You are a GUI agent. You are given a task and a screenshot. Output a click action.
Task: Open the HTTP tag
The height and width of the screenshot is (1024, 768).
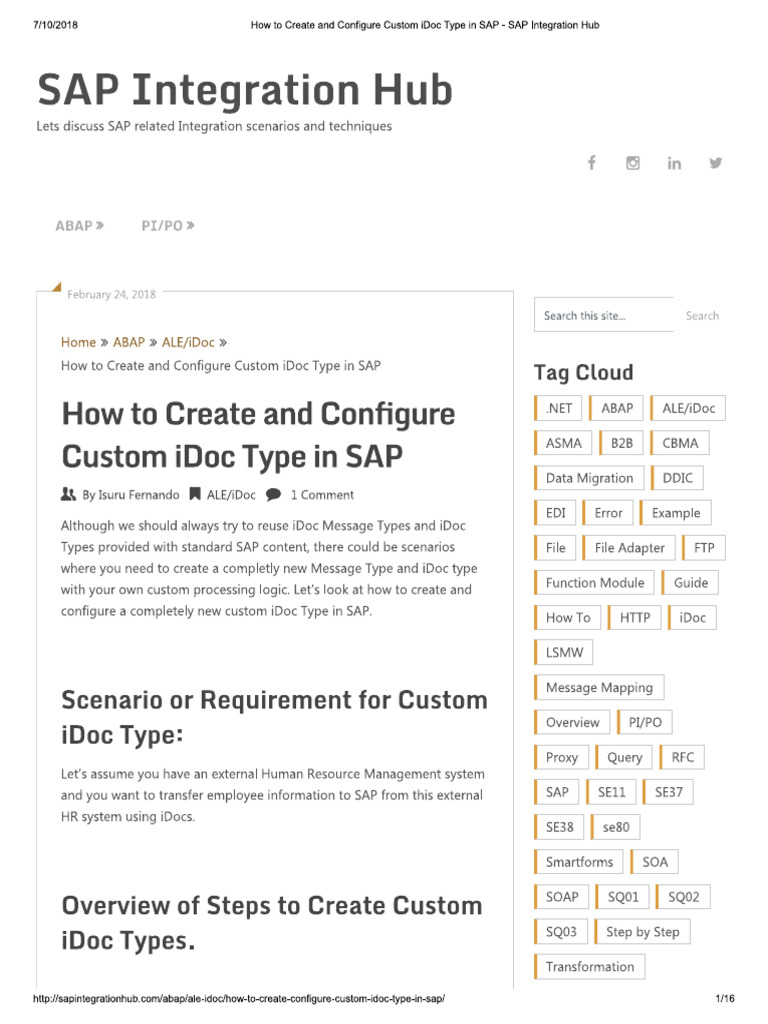(634, 618)
